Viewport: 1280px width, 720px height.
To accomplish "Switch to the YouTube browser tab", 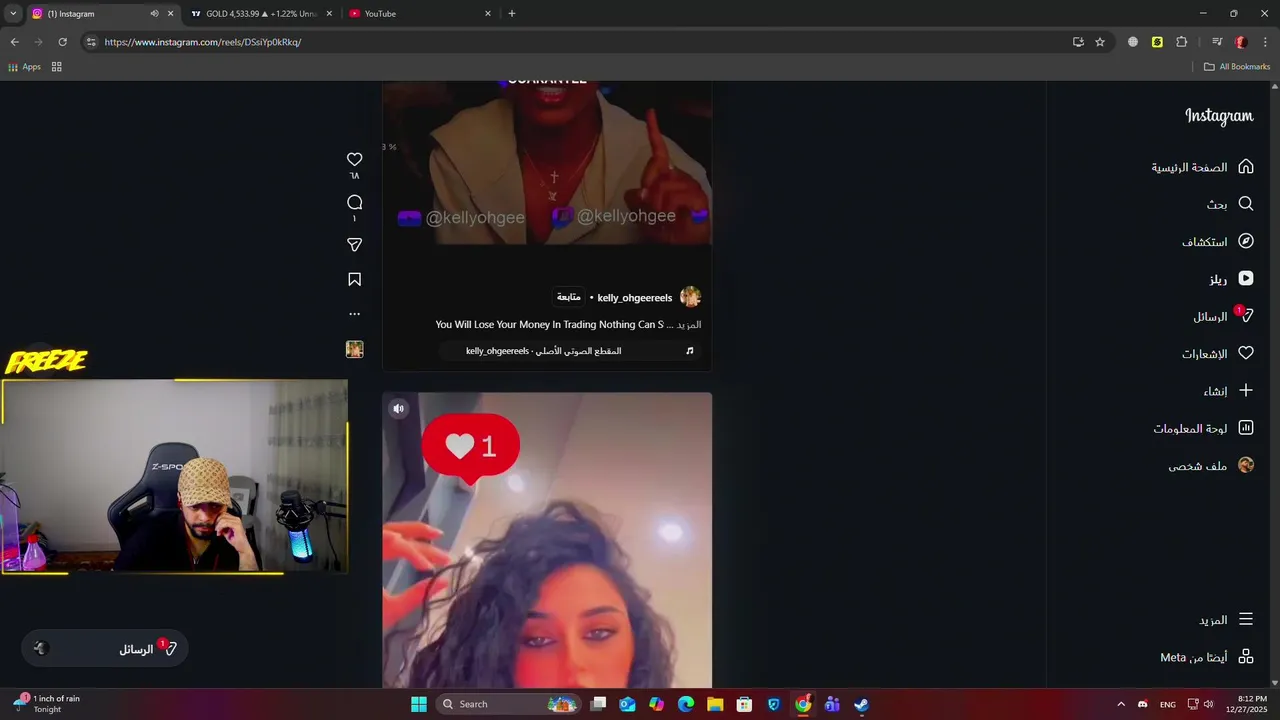I will point(415,14).
